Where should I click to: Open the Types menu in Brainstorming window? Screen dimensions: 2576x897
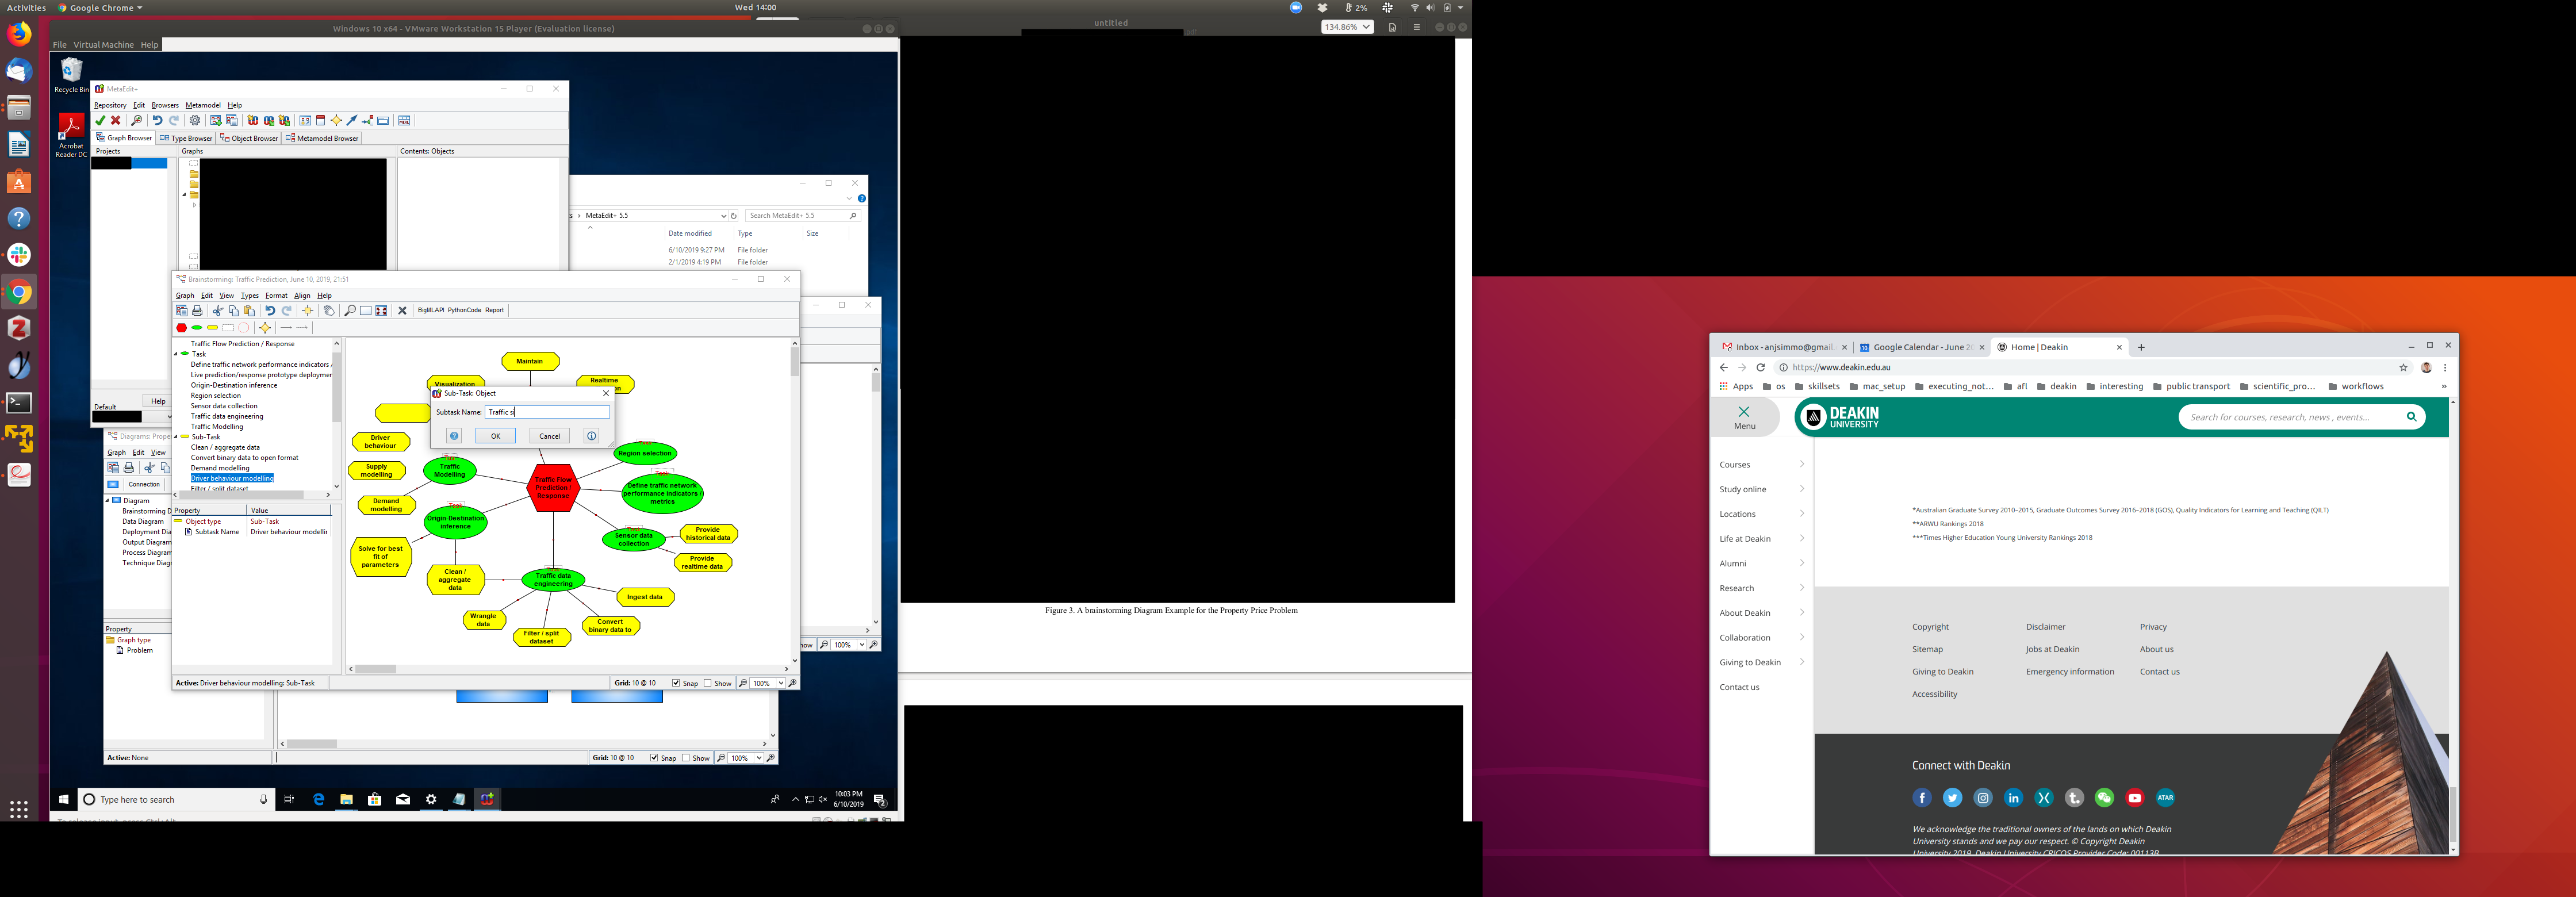coord(249,296)
